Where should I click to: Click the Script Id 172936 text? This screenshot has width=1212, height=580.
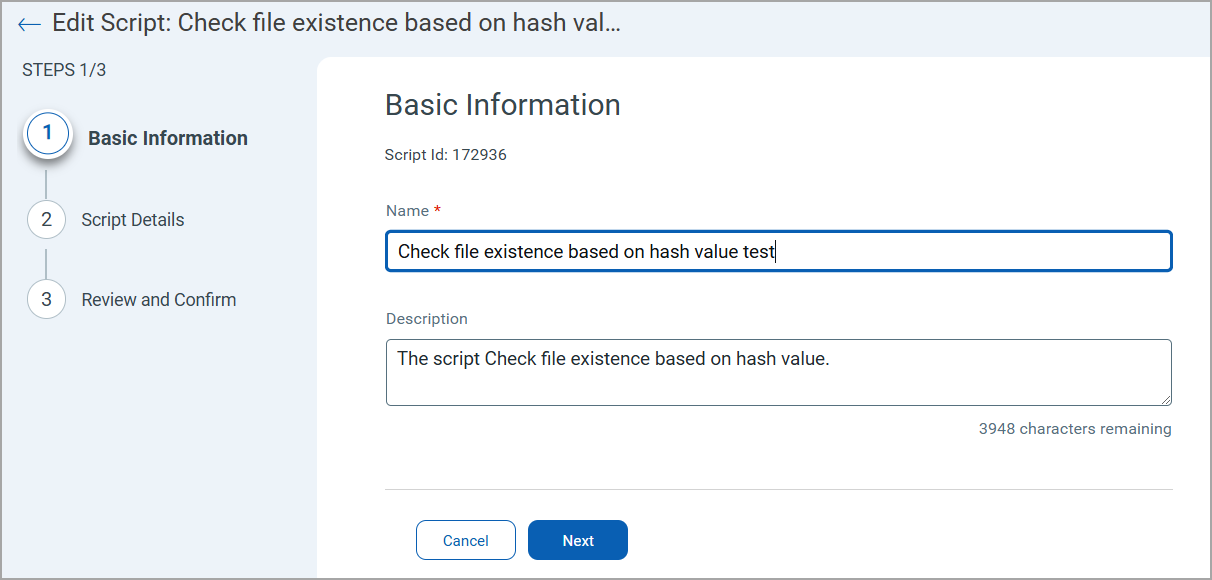pyautogui.click(x=445, y=155)
